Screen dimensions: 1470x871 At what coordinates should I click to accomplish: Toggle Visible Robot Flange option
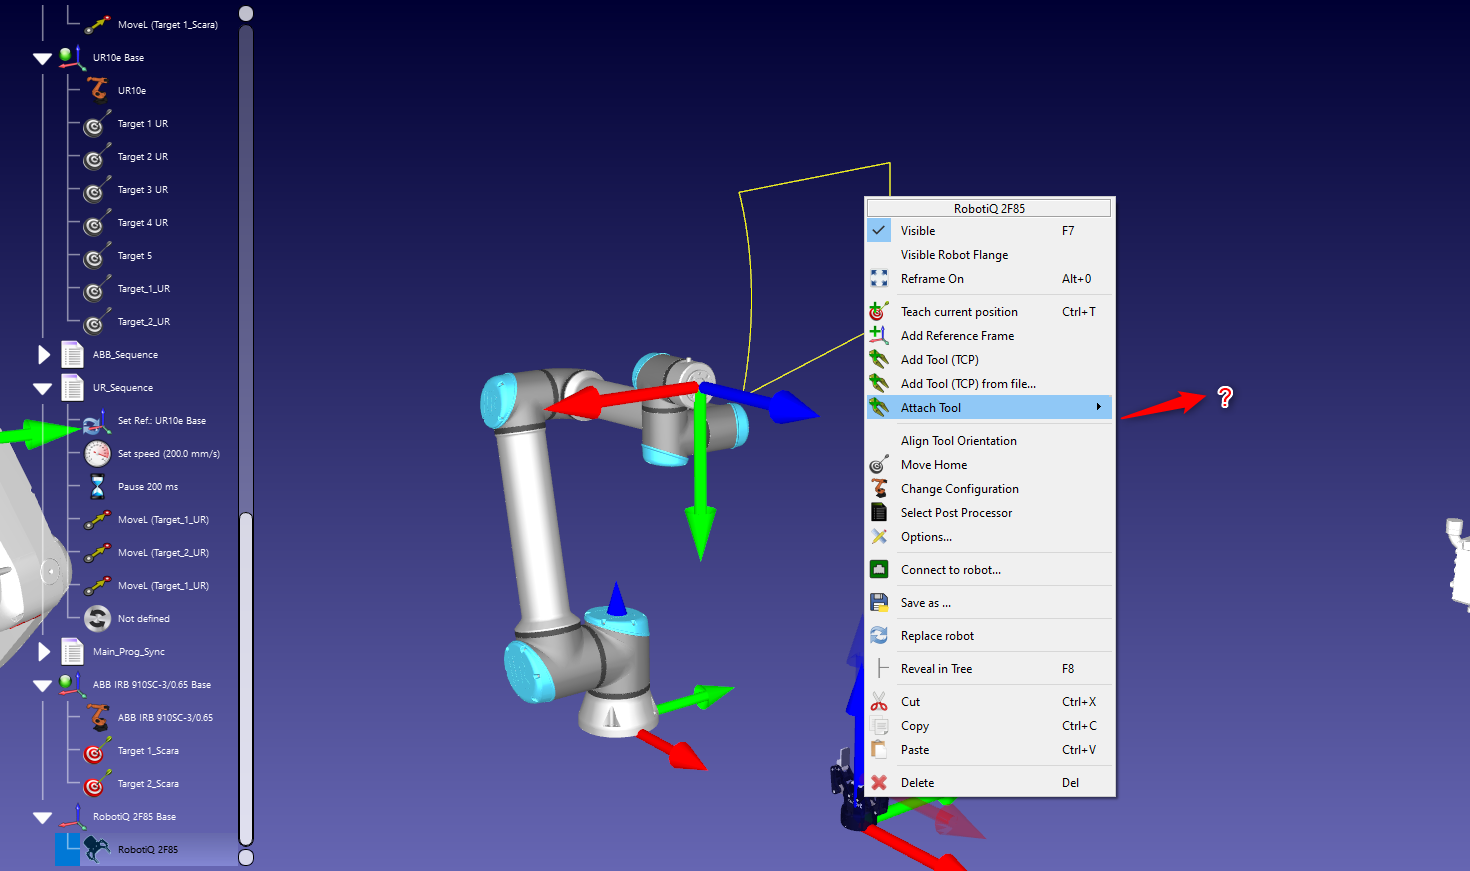pos(954,255)
